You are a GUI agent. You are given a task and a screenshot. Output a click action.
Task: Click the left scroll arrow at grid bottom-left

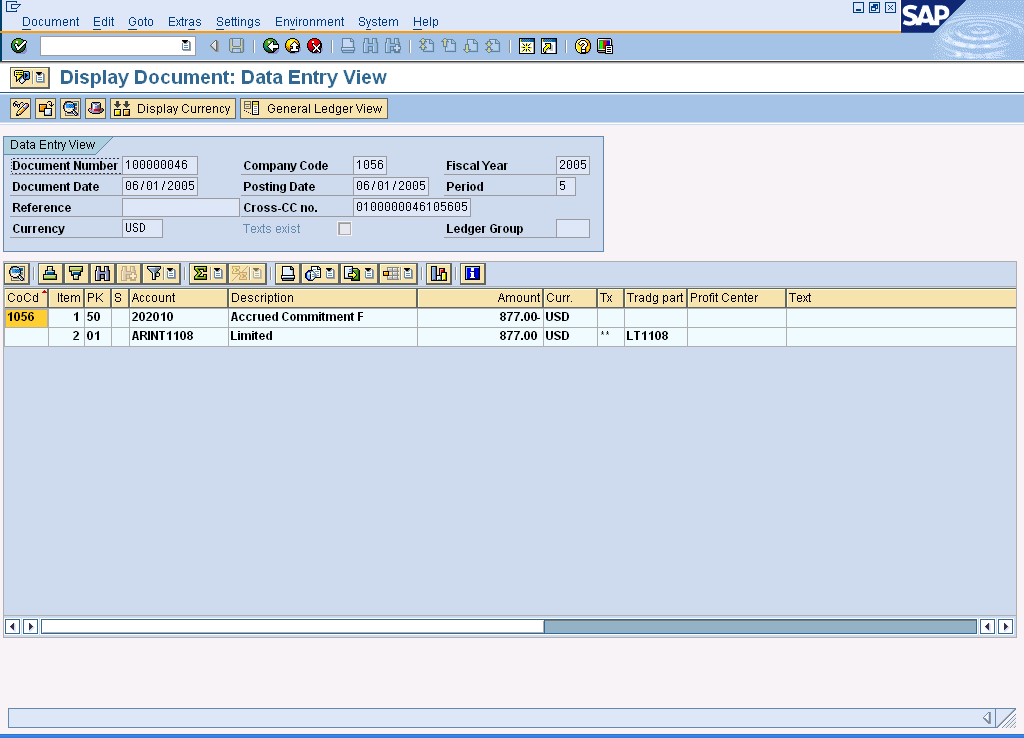12,626
